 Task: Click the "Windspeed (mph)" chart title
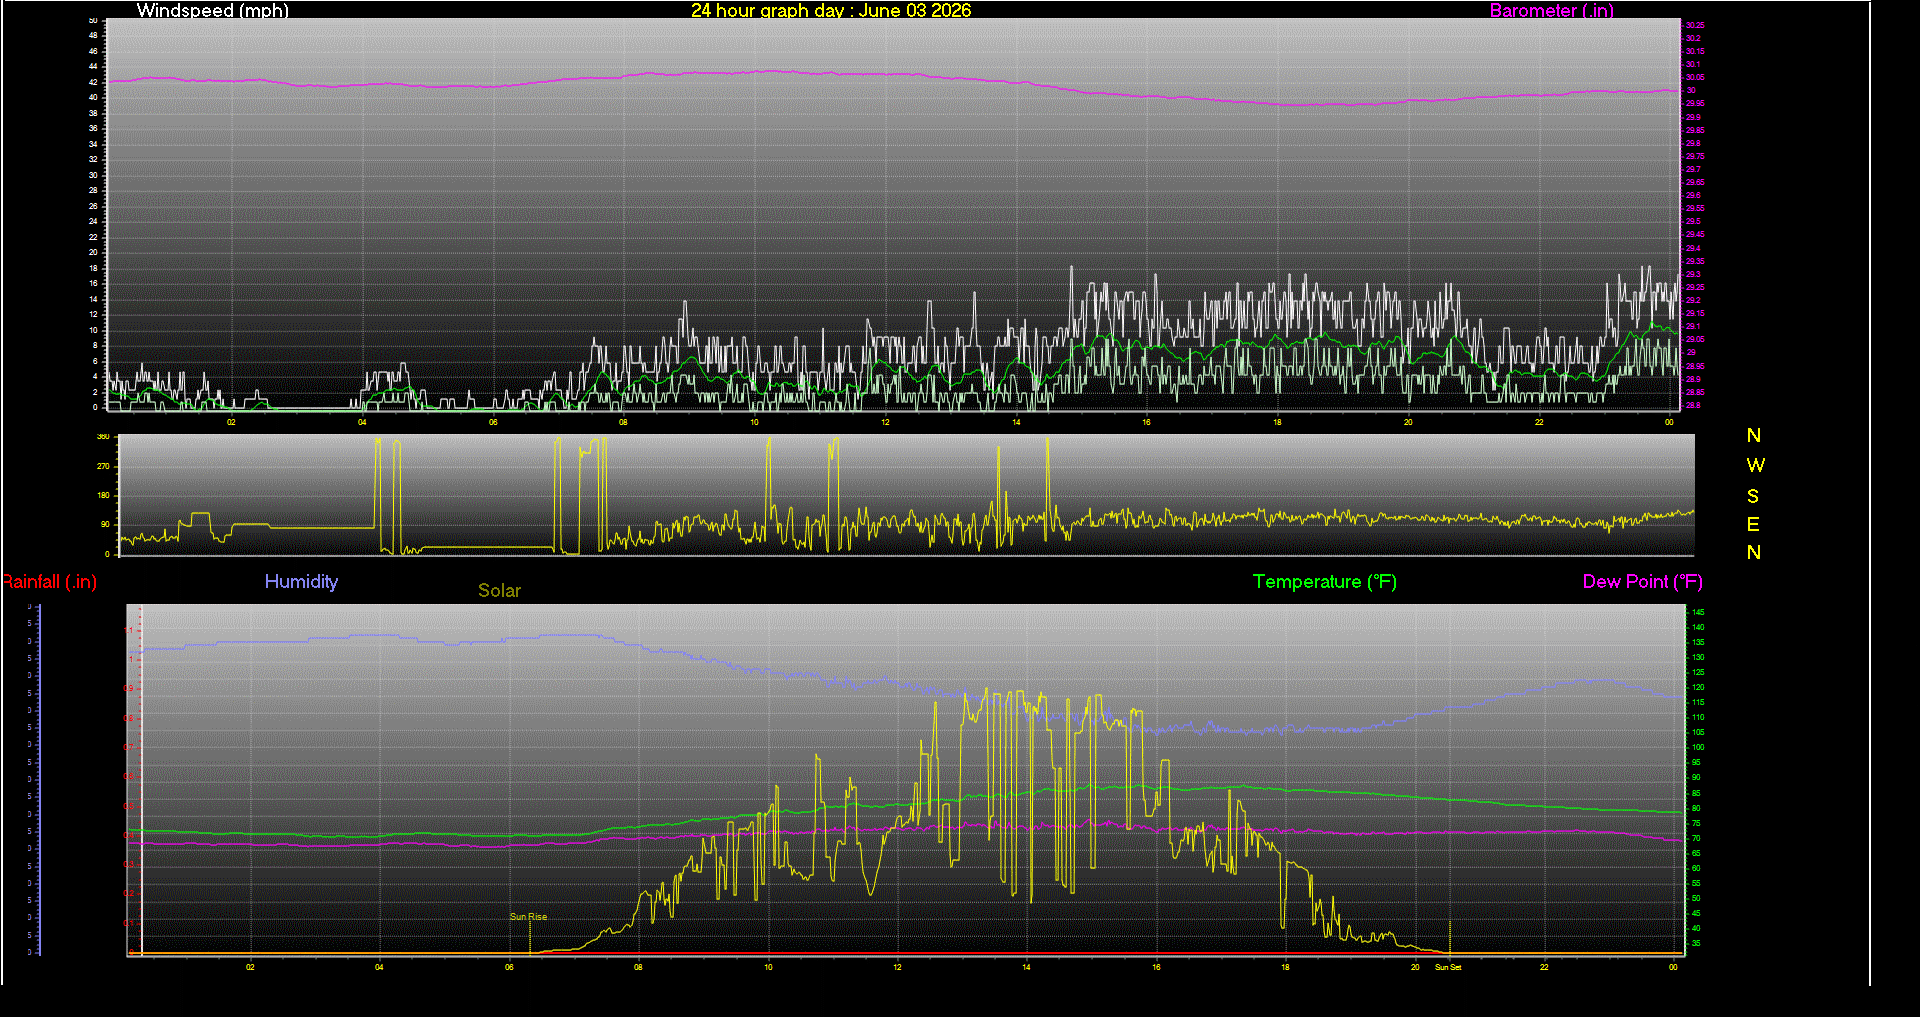pos(213,10)
